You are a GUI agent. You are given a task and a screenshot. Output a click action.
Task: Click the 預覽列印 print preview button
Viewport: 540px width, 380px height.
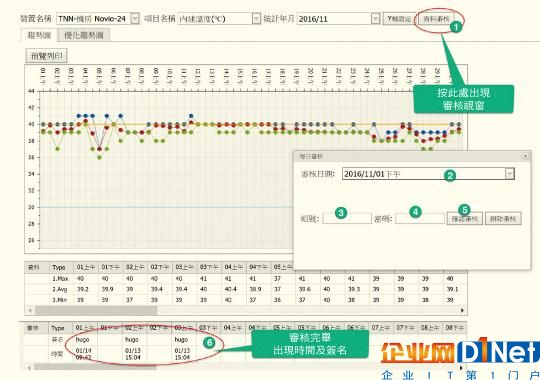47,56
